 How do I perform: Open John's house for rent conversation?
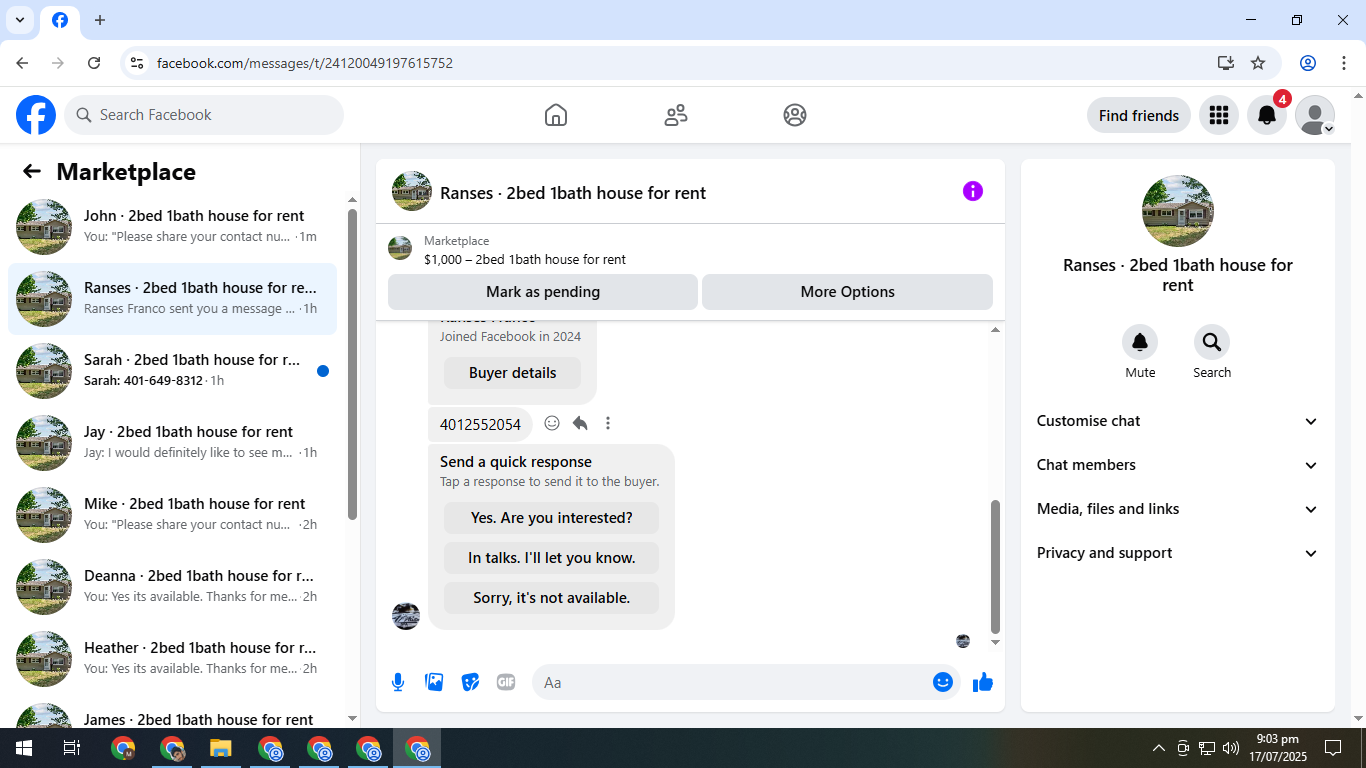[172, 227]
